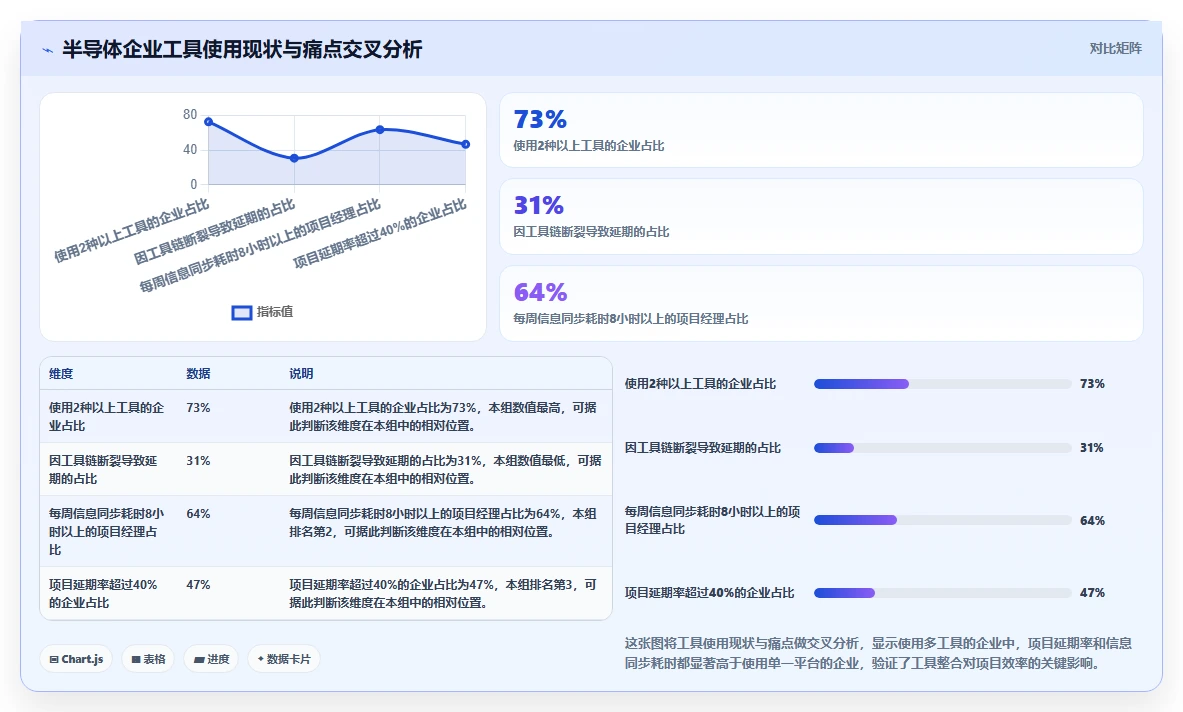Click the y-axis label 40 on the chart
The image size is (1183, 712).
coord(189,149)
